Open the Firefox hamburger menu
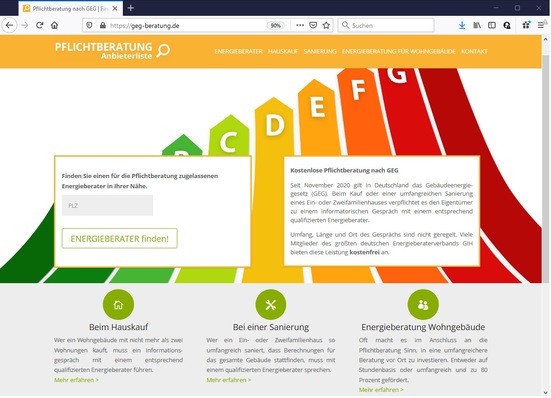Screen dimensions: 551x398 click(541, 25)
